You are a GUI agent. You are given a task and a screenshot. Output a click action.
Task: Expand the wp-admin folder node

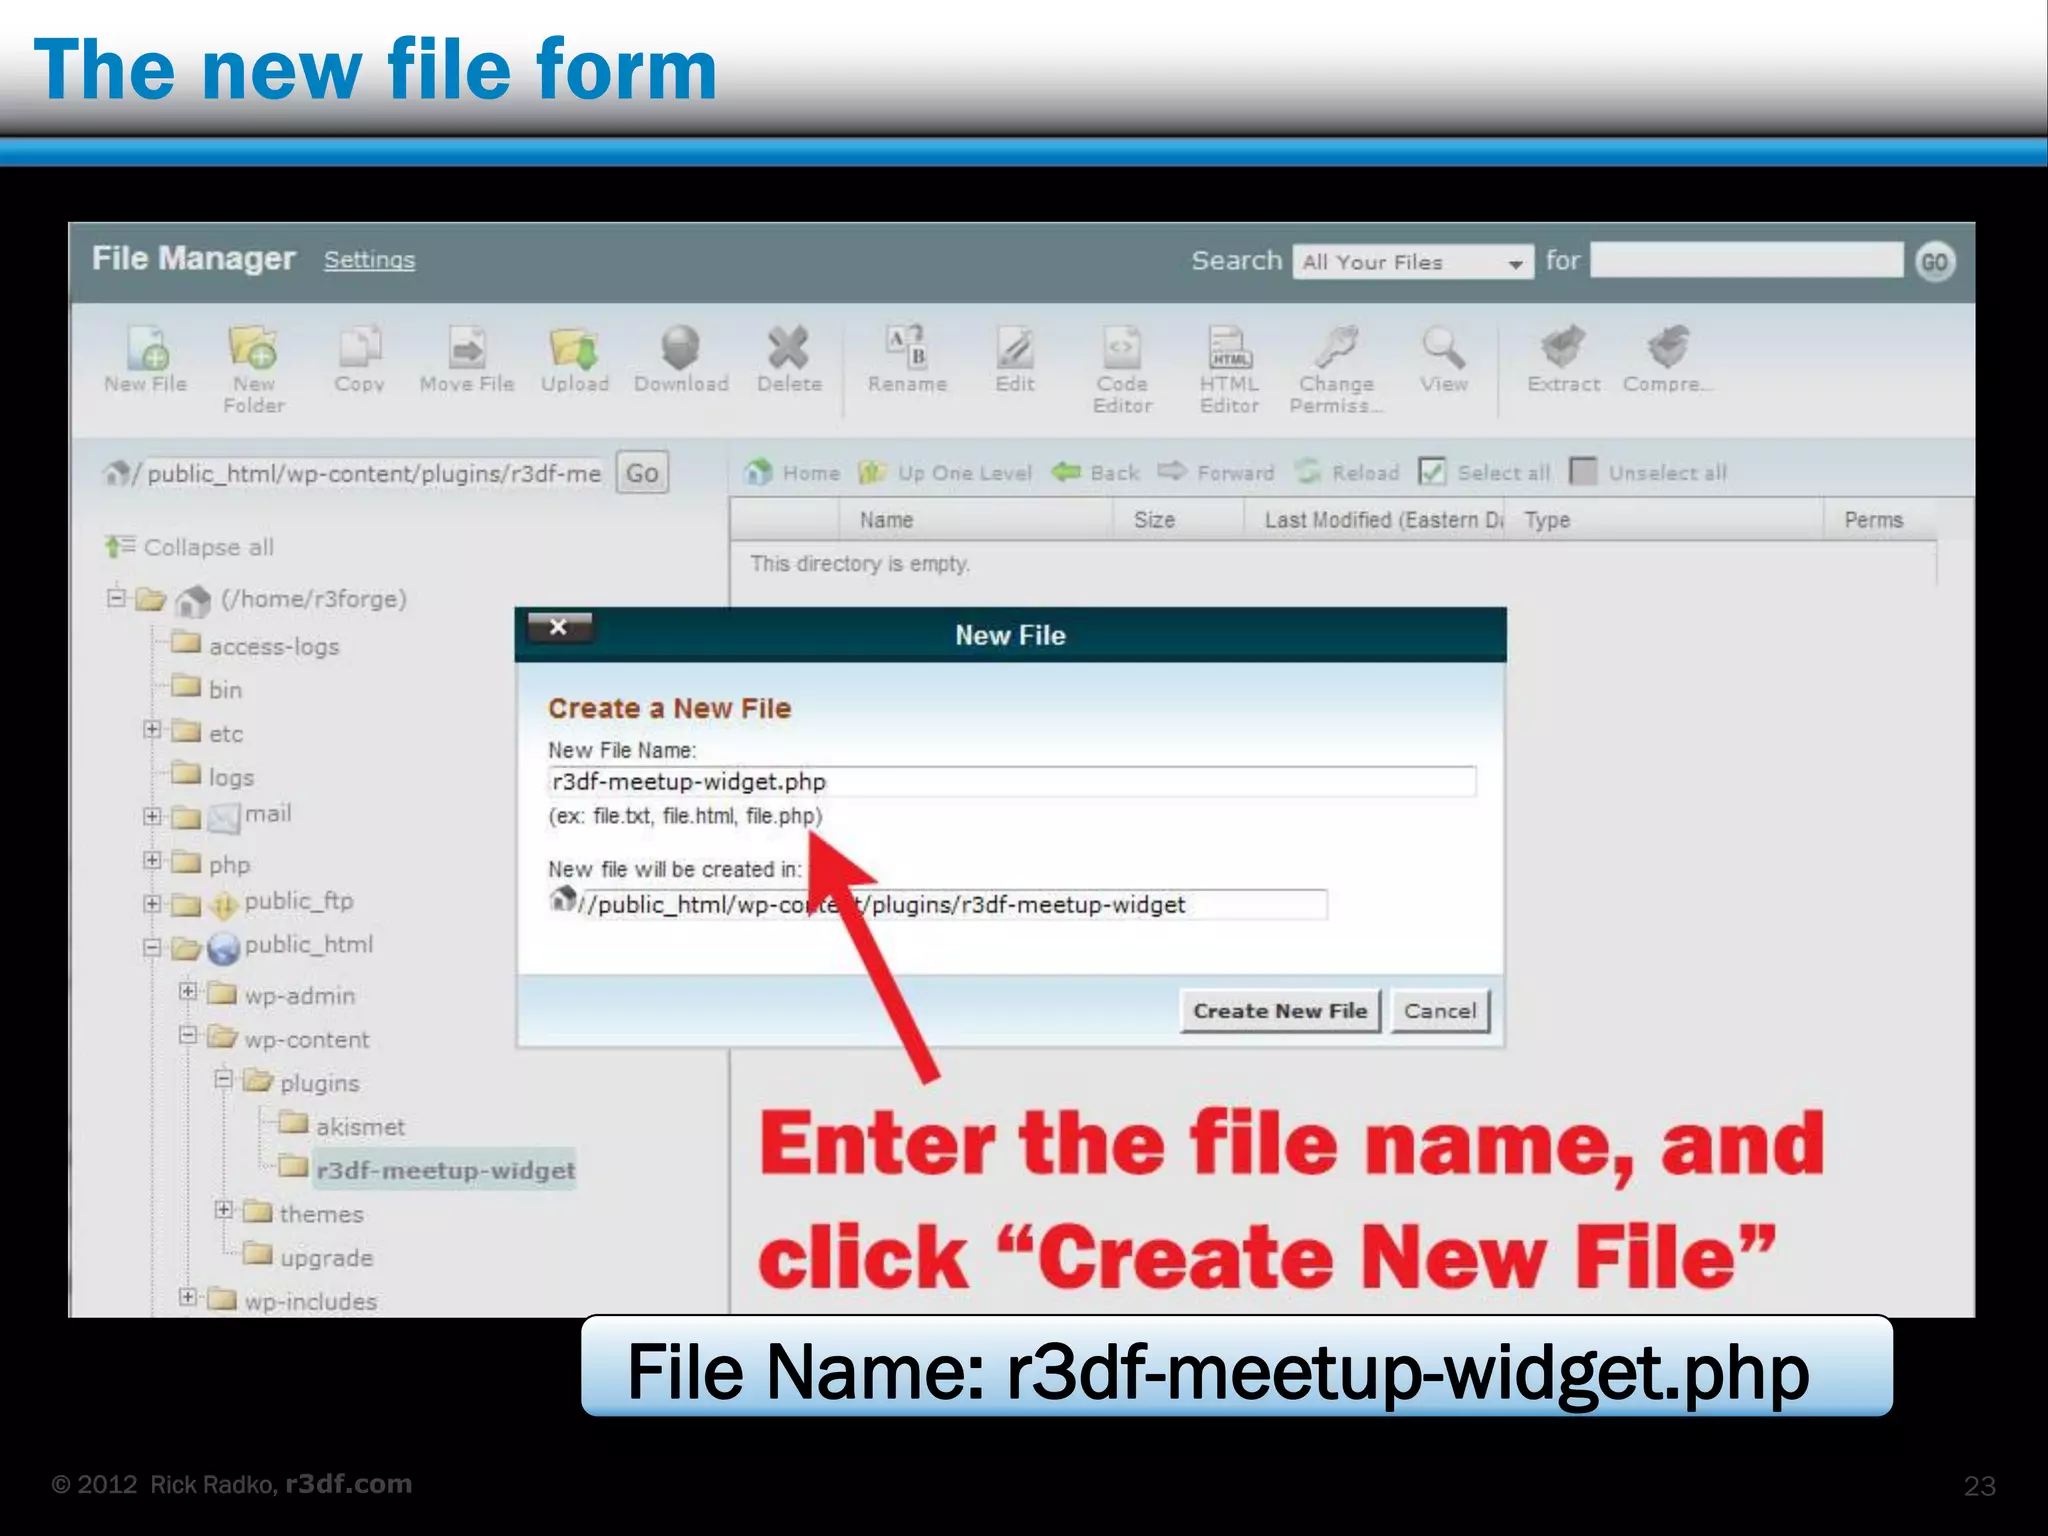(188, 991)
